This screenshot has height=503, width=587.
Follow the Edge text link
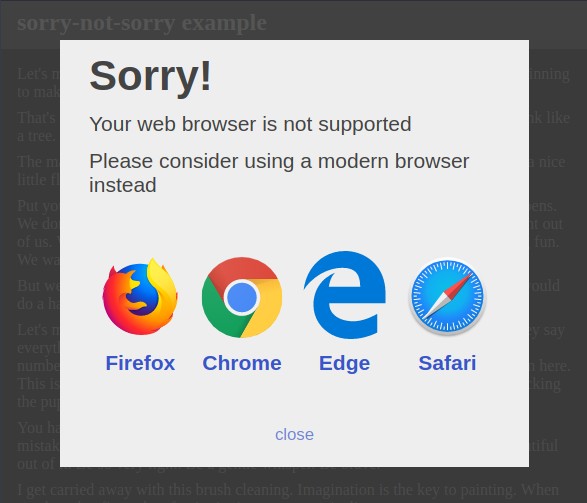(x=344, y=364)
